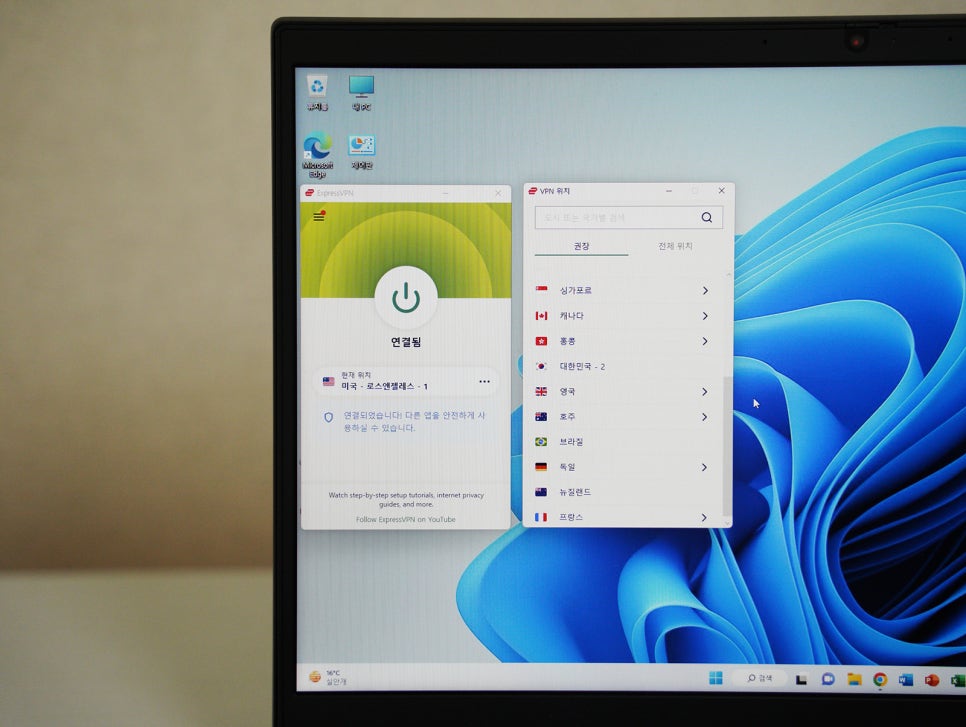This screenshot has height=727, width=966.
Task: Toggle the VPN power button off
Action: click(x=406, y=297)
